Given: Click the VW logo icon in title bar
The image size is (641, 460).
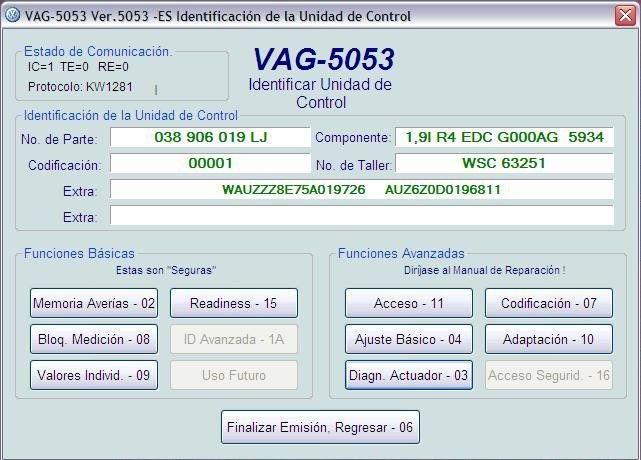Looking at the screenshot, I should (12, 16).
